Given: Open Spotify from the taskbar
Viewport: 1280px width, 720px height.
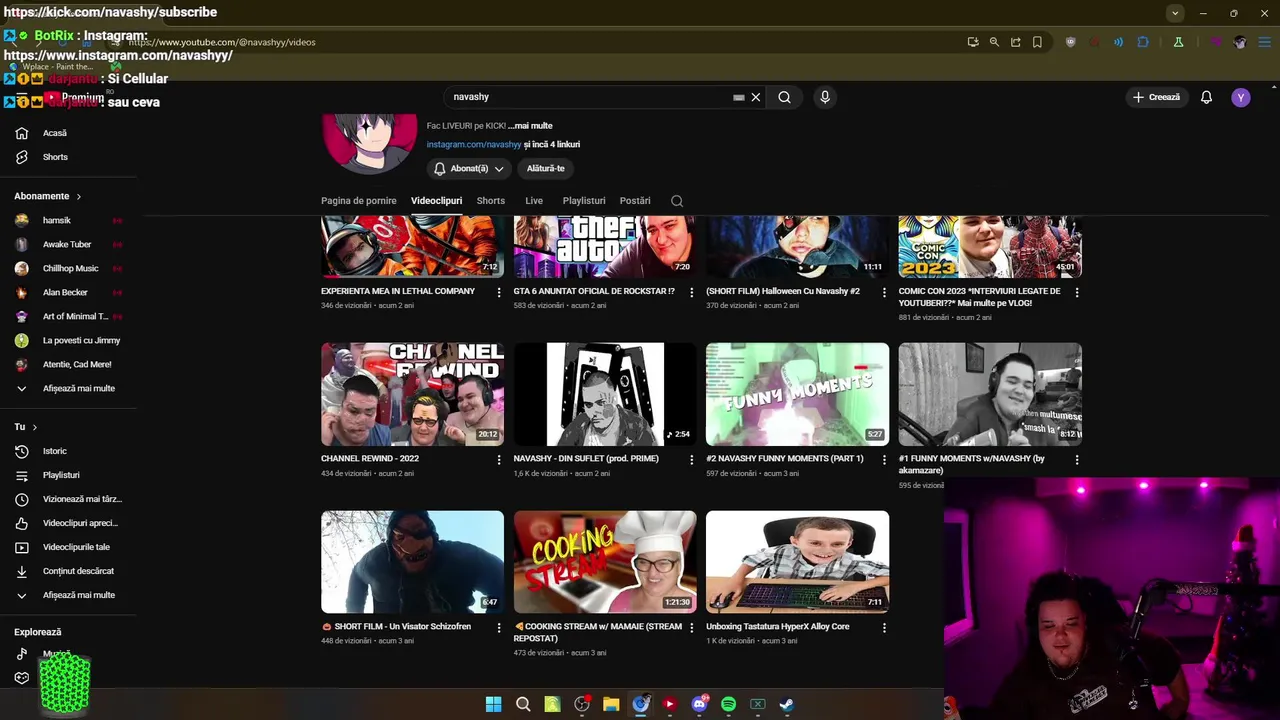Looking at the screenshot, I should (728, 704).
